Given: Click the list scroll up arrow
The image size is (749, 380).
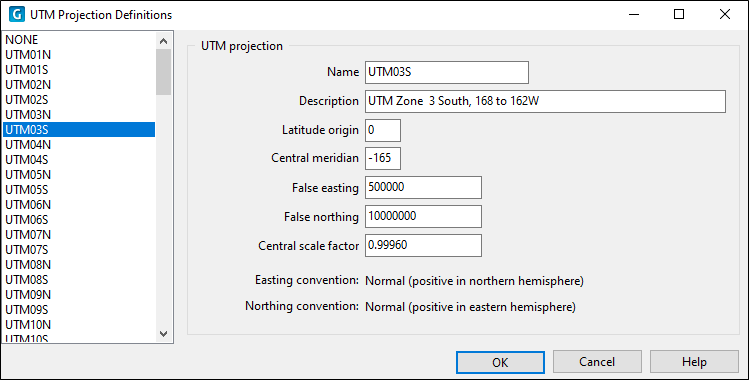Looking at the screenshot, I should click(x=163, y=41).
